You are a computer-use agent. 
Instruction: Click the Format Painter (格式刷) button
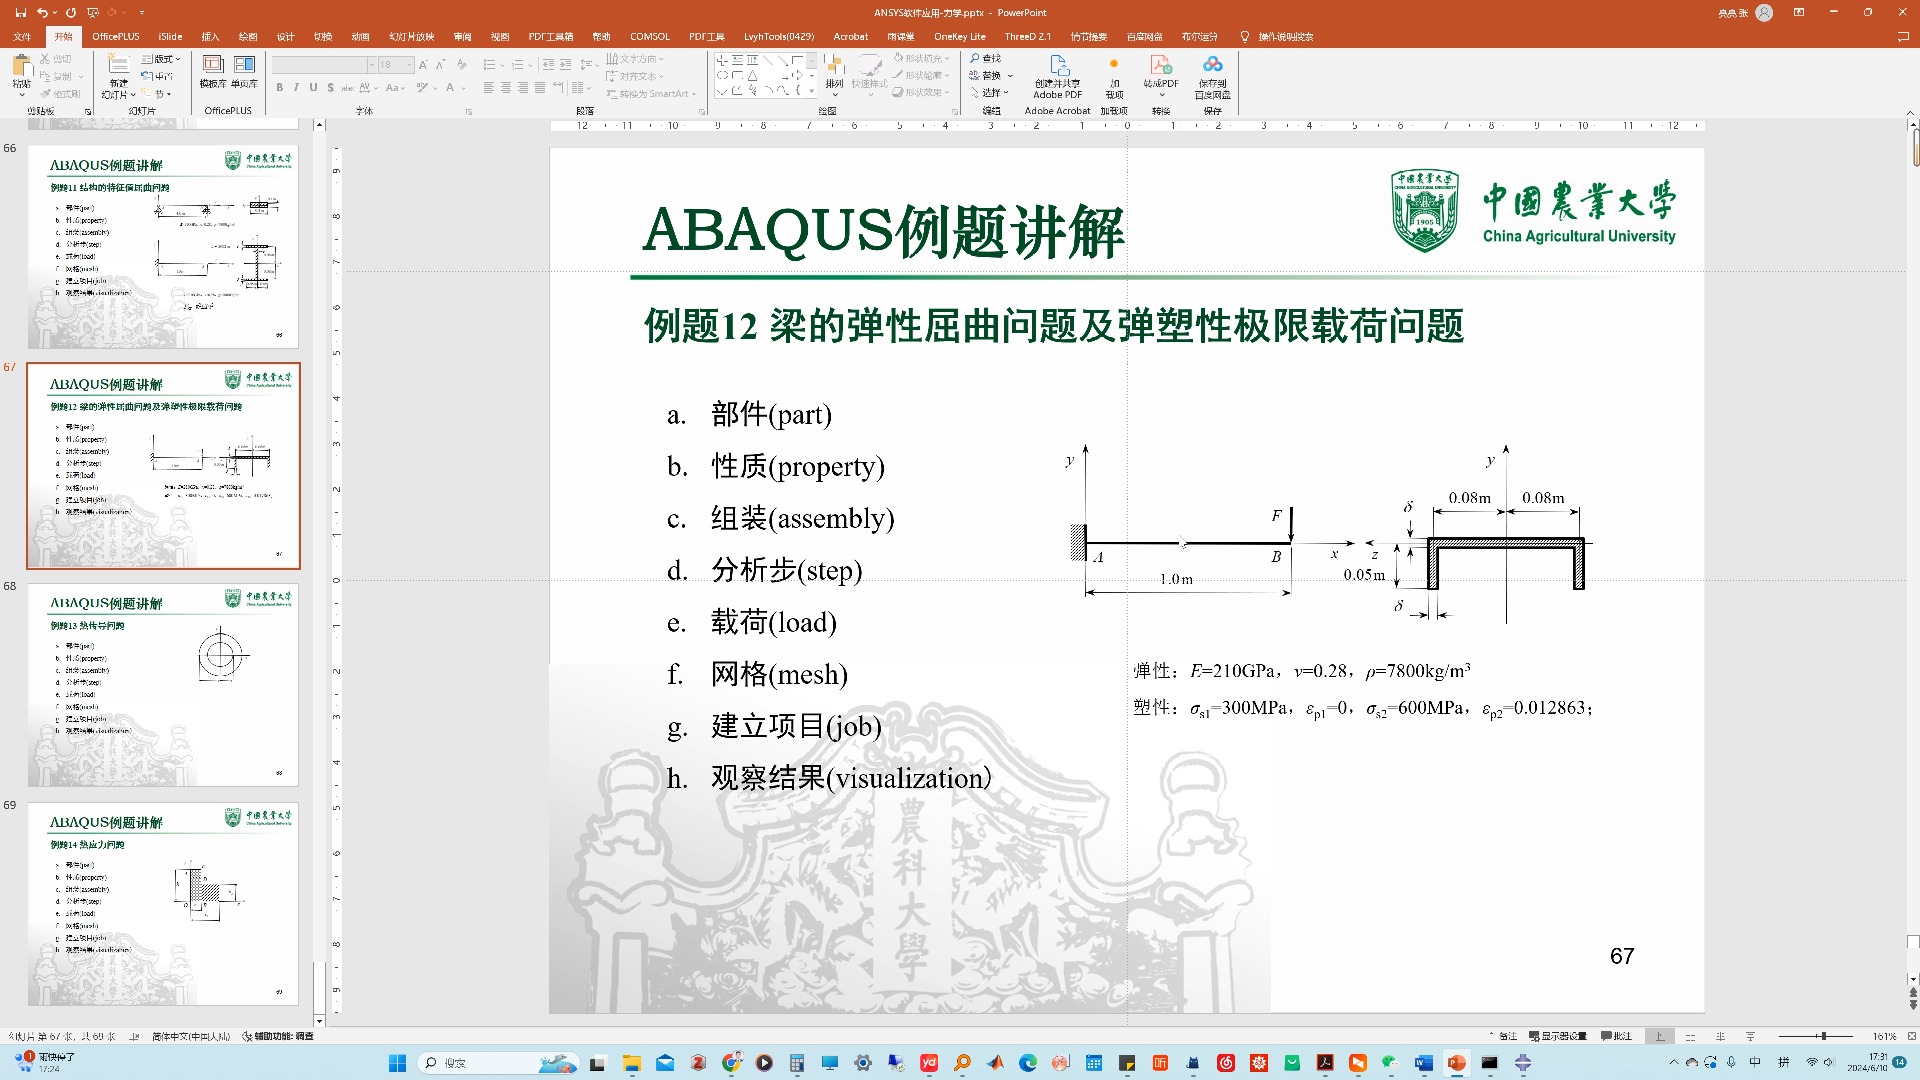(60, 94)
